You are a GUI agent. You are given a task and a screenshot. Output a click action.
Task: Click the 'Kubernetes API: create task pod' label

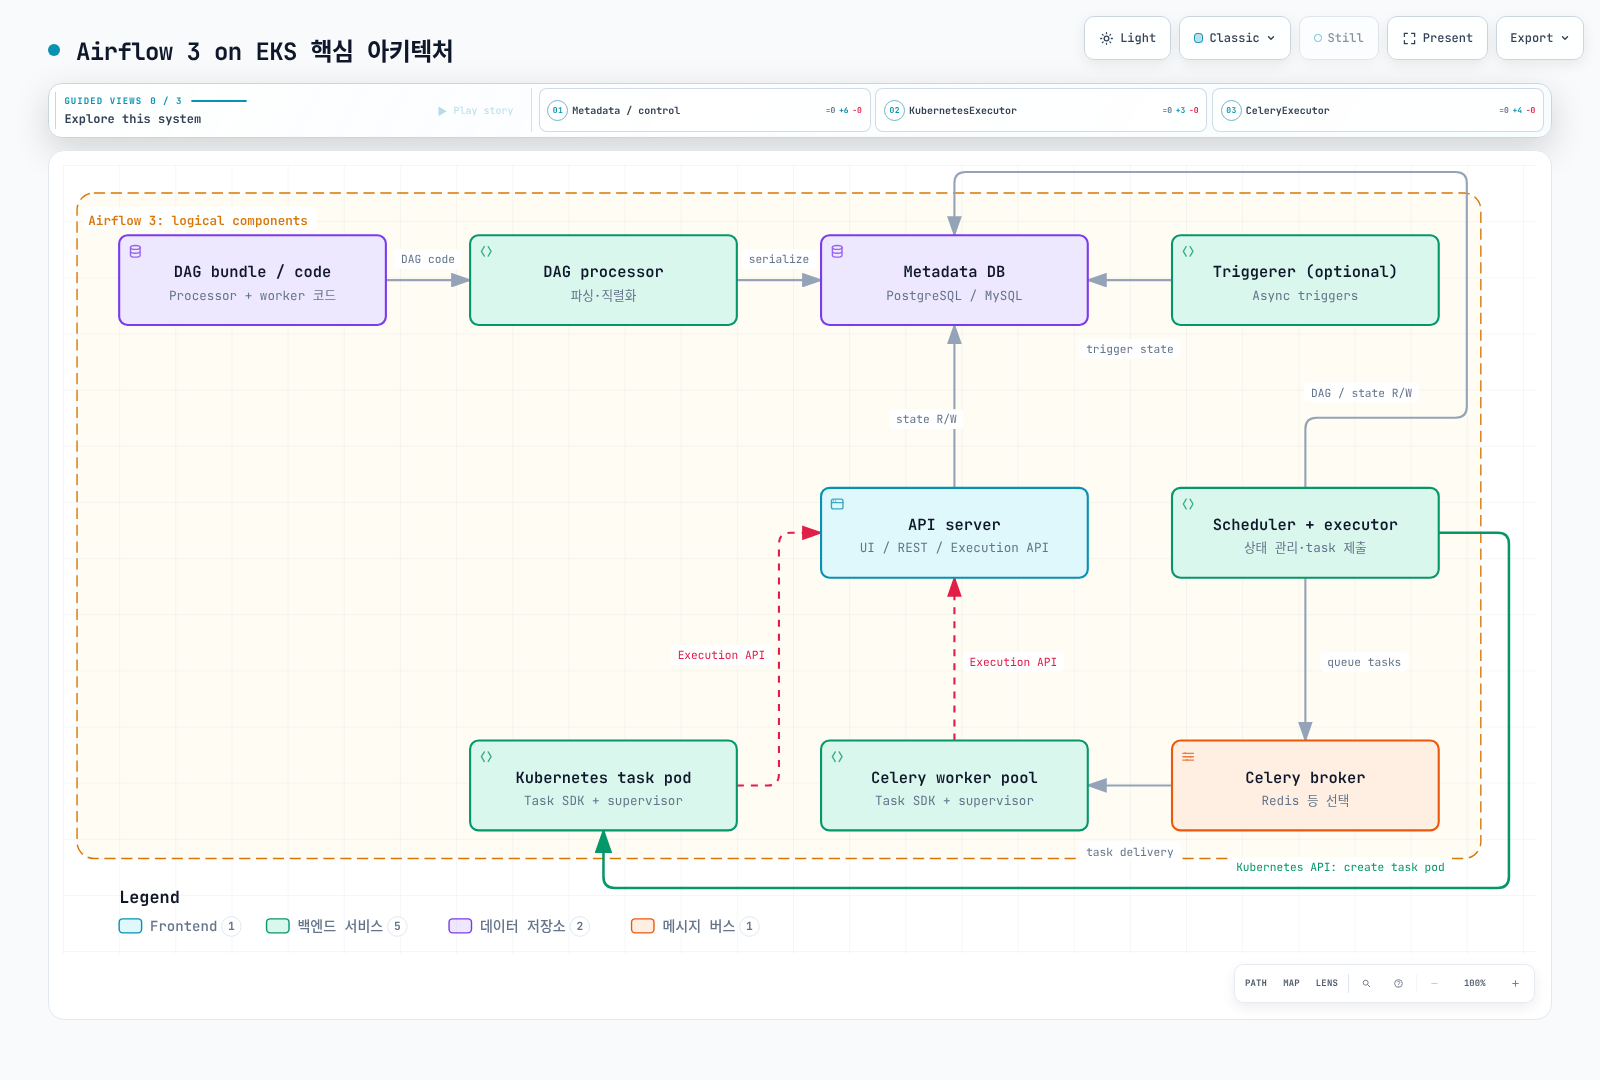(1340, 867)
